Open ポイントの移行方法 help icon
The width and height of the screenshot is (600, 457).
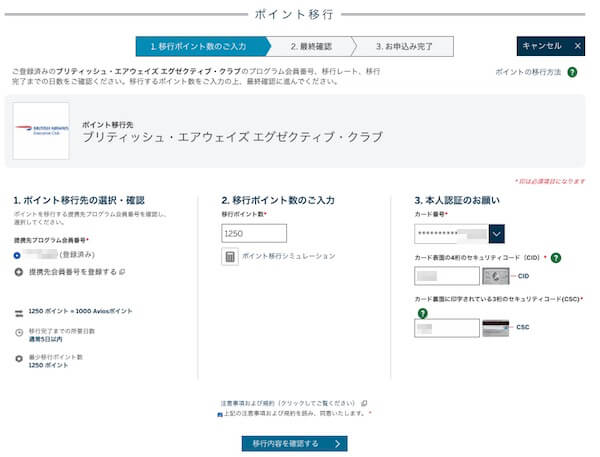pos(572,72)
